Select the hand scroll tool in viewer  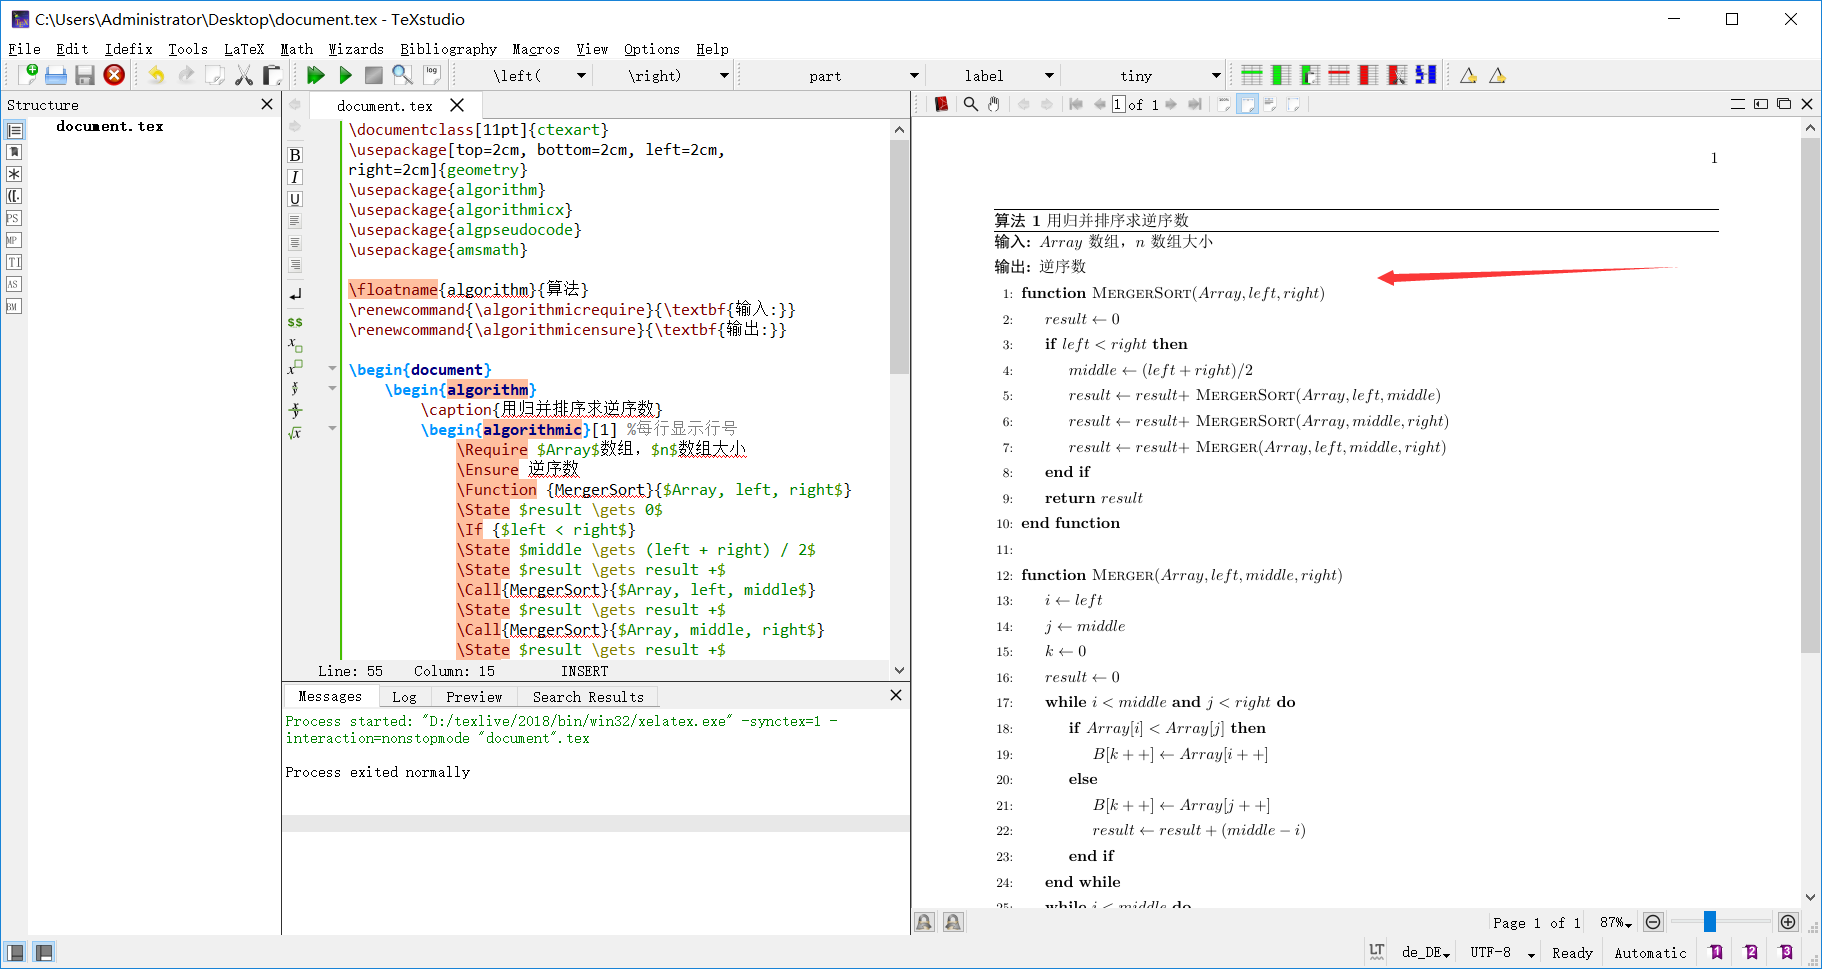[994, 104]
